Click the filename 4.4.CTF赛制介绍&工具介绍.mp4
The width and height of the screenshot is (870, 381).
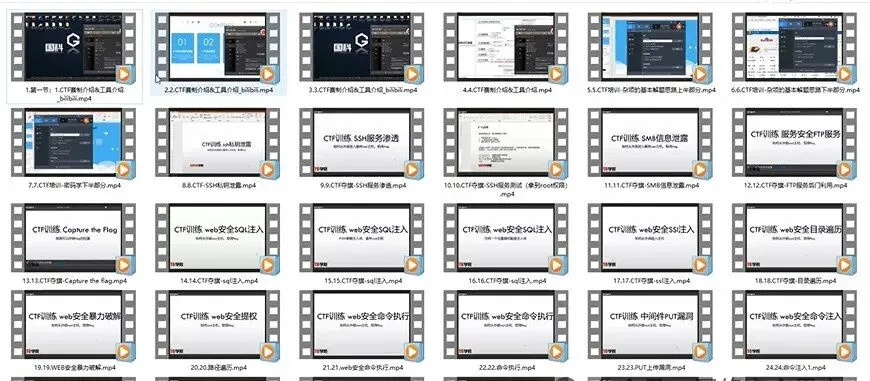506,89
